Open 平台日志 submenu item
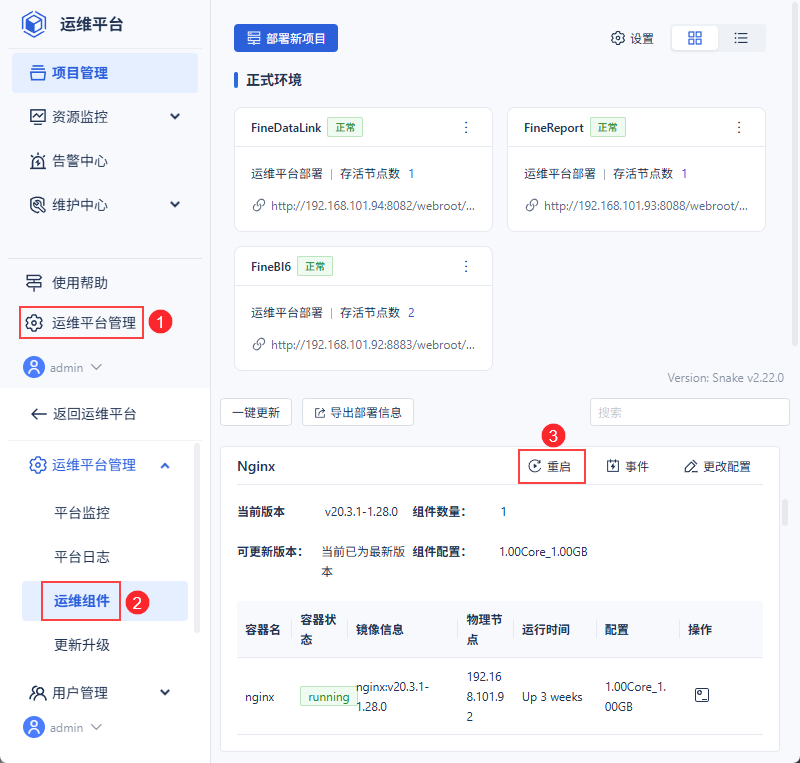Image resolution: width=800 pixels, height=763 pixels. [82, 557]
